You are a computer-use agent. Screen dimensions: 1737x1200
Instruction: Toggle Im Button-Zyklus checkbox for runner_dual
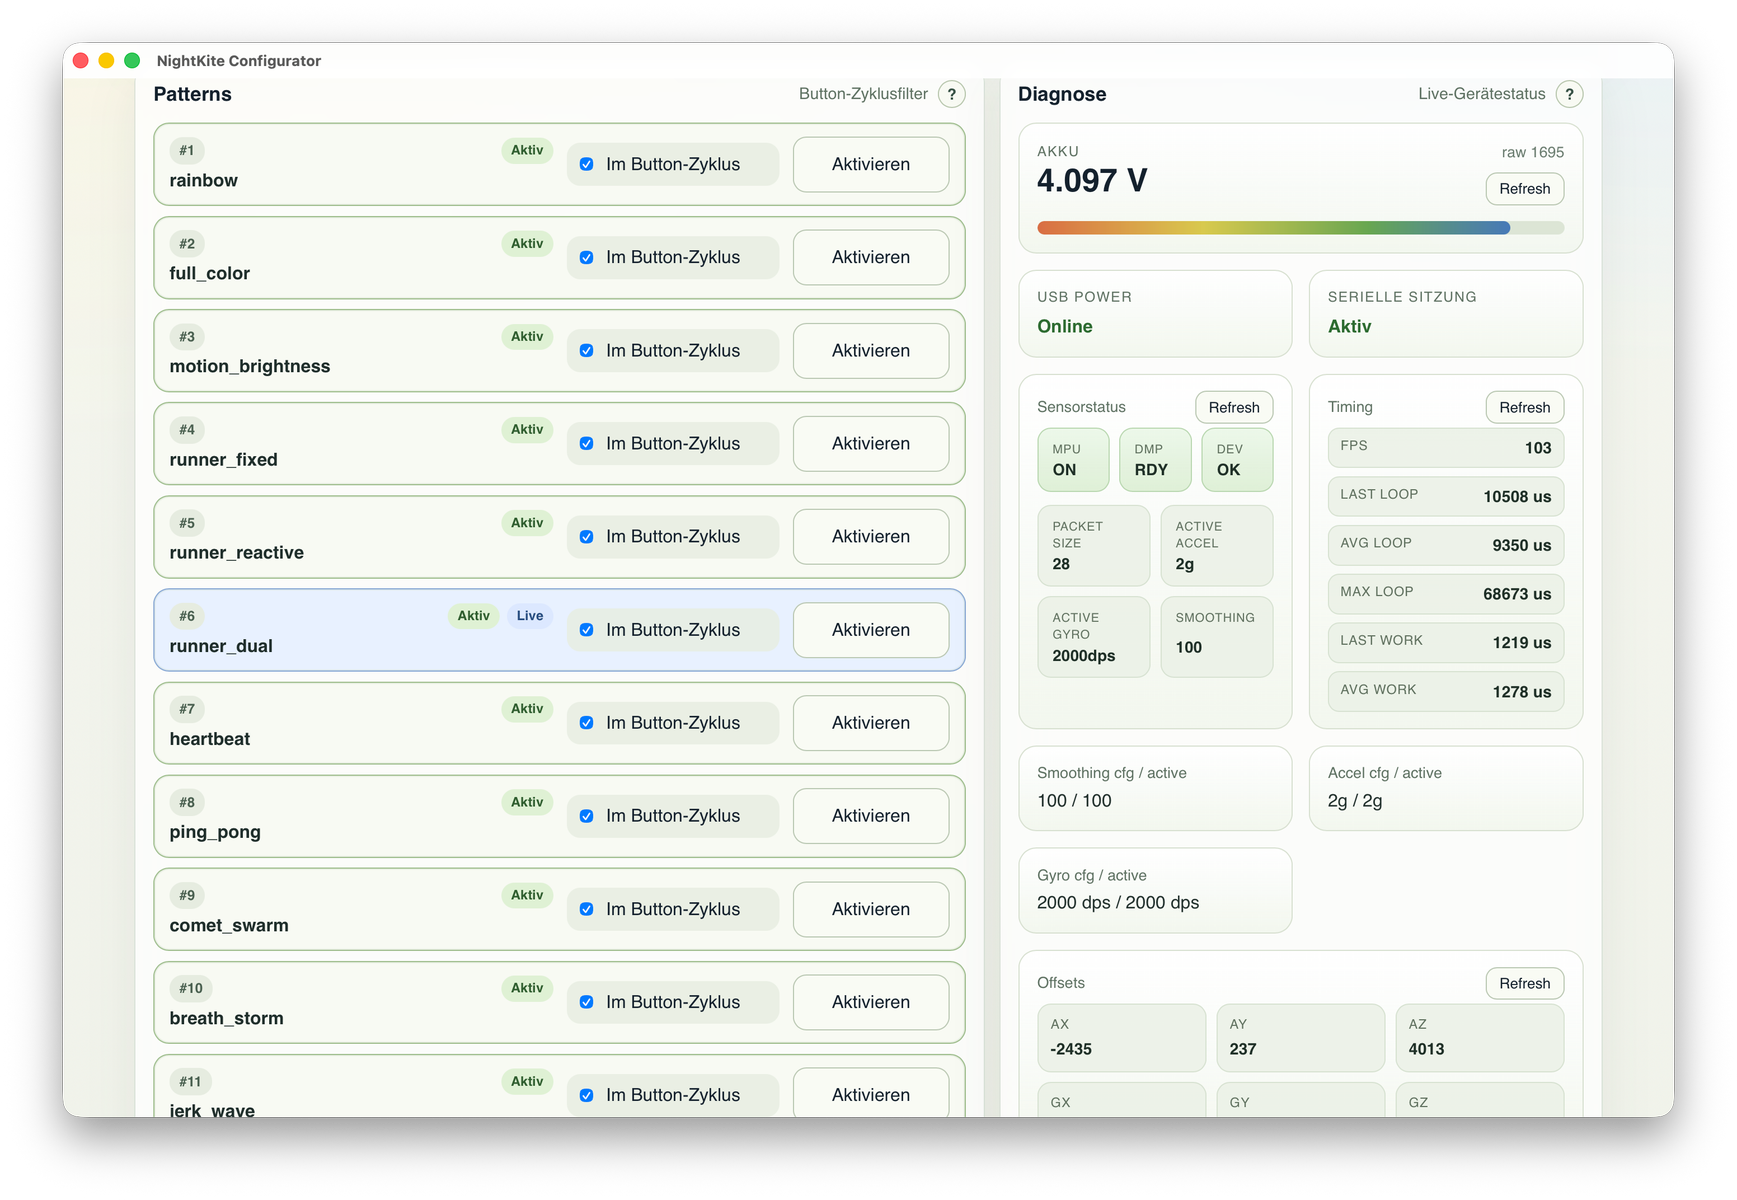coord(587,630)
